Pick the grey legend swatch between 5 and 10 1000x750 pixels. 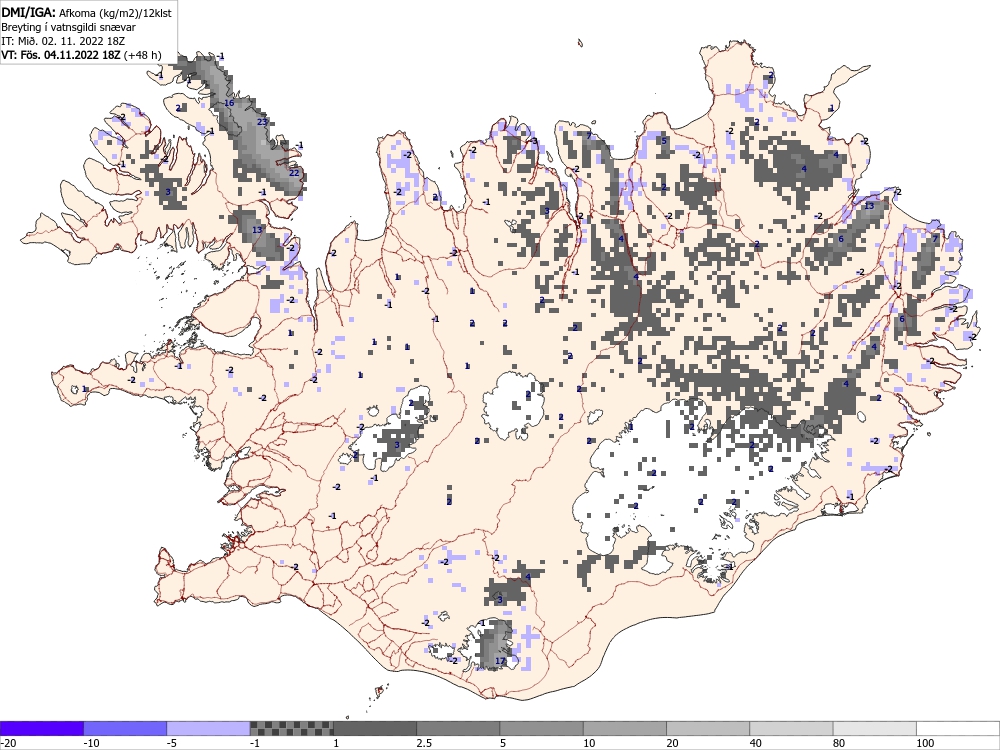(x=541, y=728)
